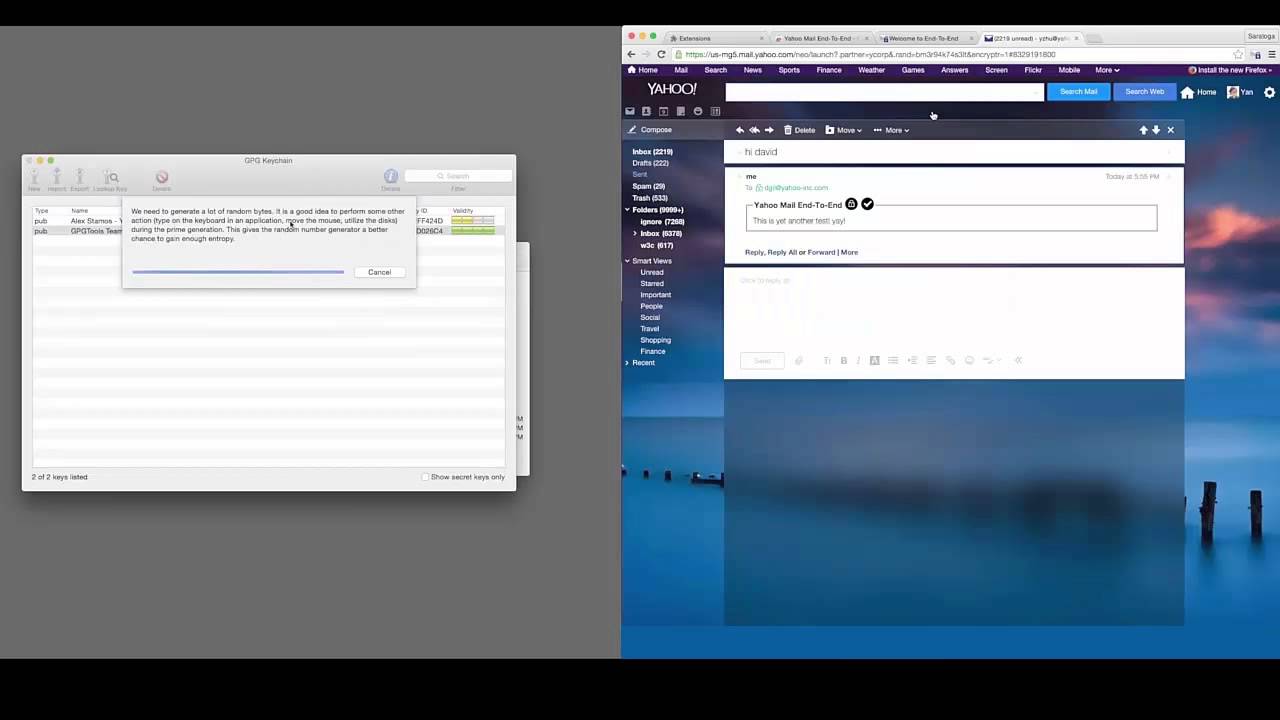Click the Import icon in GPG Keychain
The width and height of the screenshot is (1280, 720).
point(57,178)
